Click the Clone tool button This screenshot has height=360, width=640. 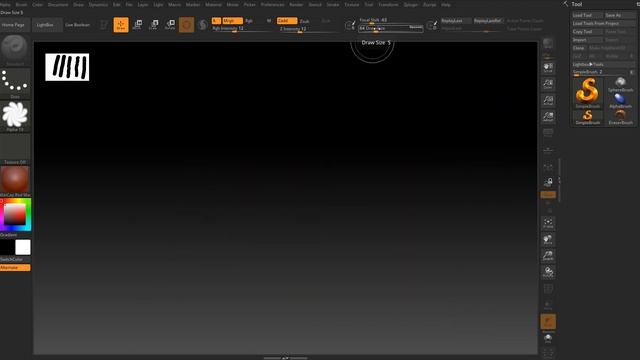tap(579, 48)
